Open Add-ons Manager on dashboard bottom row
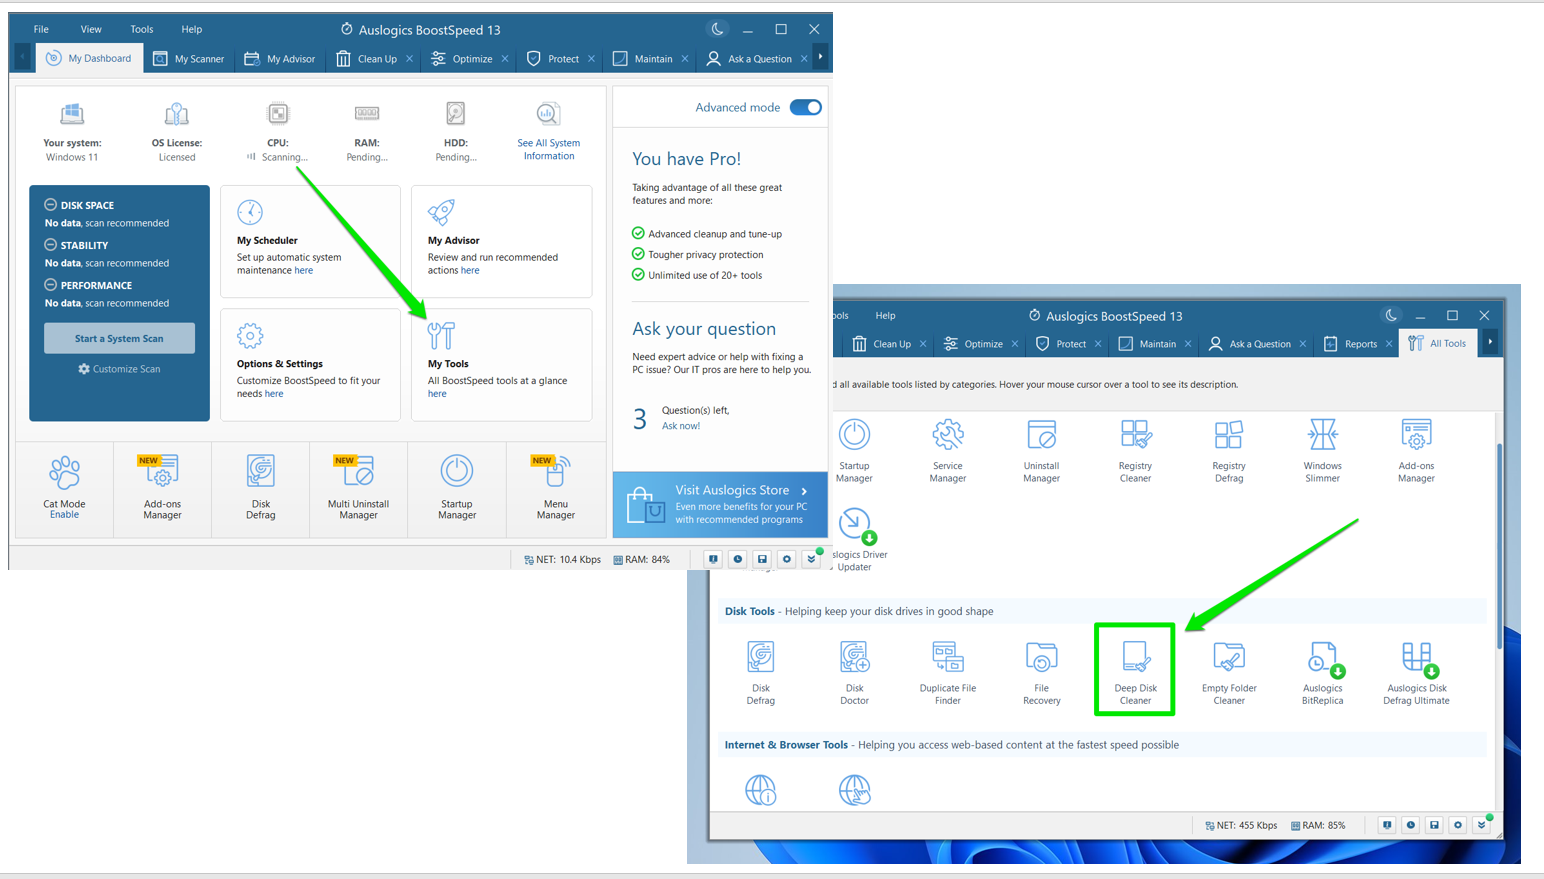 point(162,488)
